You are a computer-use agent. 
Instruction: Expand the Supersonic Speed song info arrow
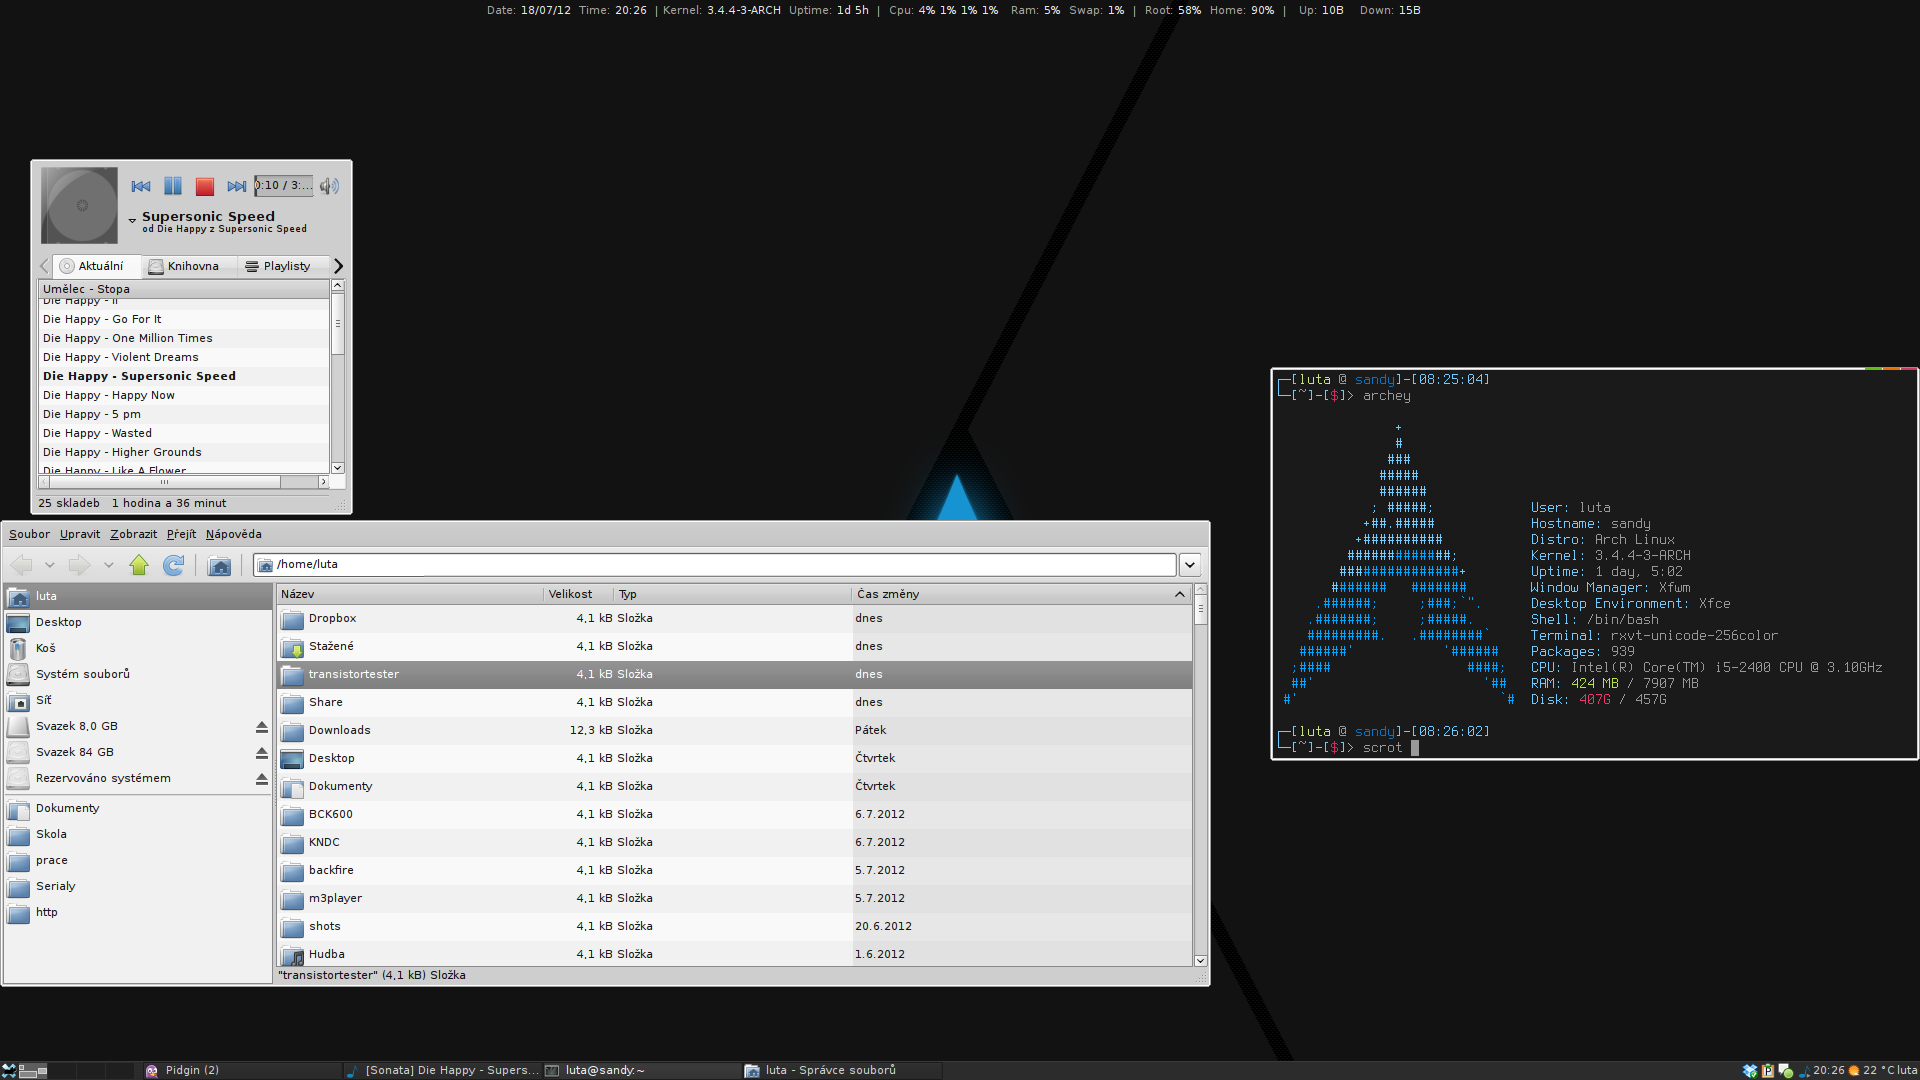tap(132, 221)
